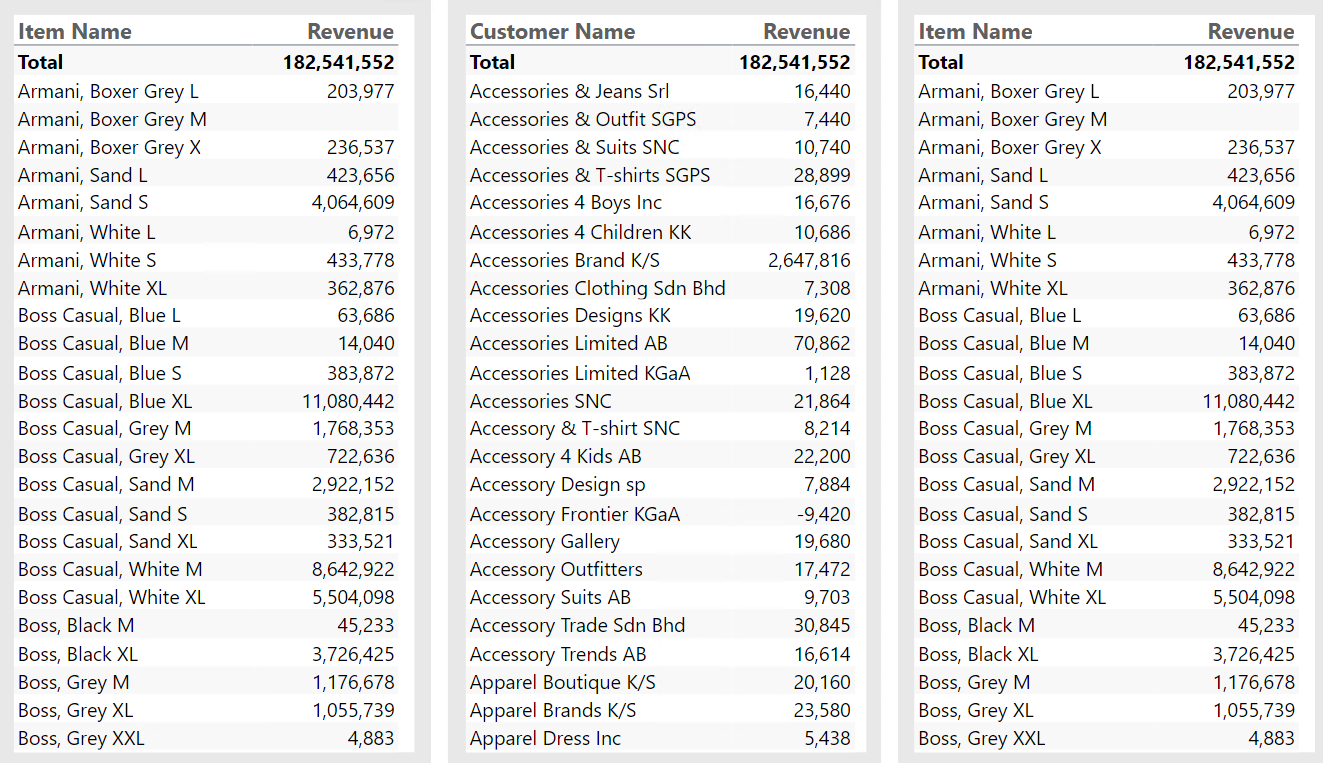Click Accessories Limited KGaA

(579, 373)
